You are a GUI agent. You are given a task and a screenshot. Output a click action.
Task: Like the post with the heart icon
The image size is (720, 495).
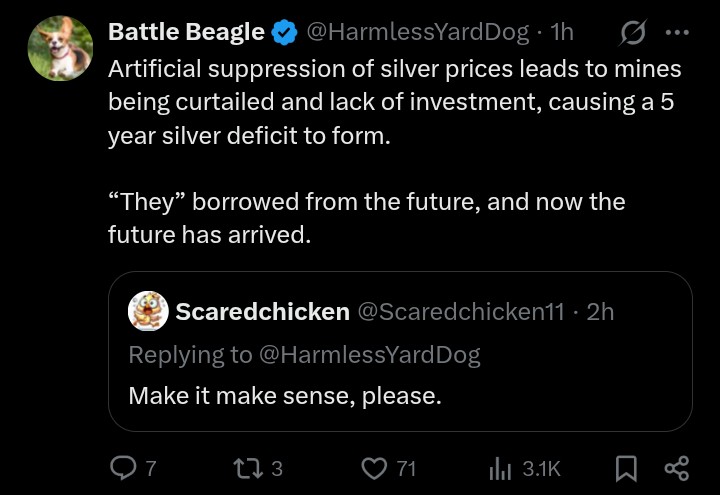coord(374,468)
